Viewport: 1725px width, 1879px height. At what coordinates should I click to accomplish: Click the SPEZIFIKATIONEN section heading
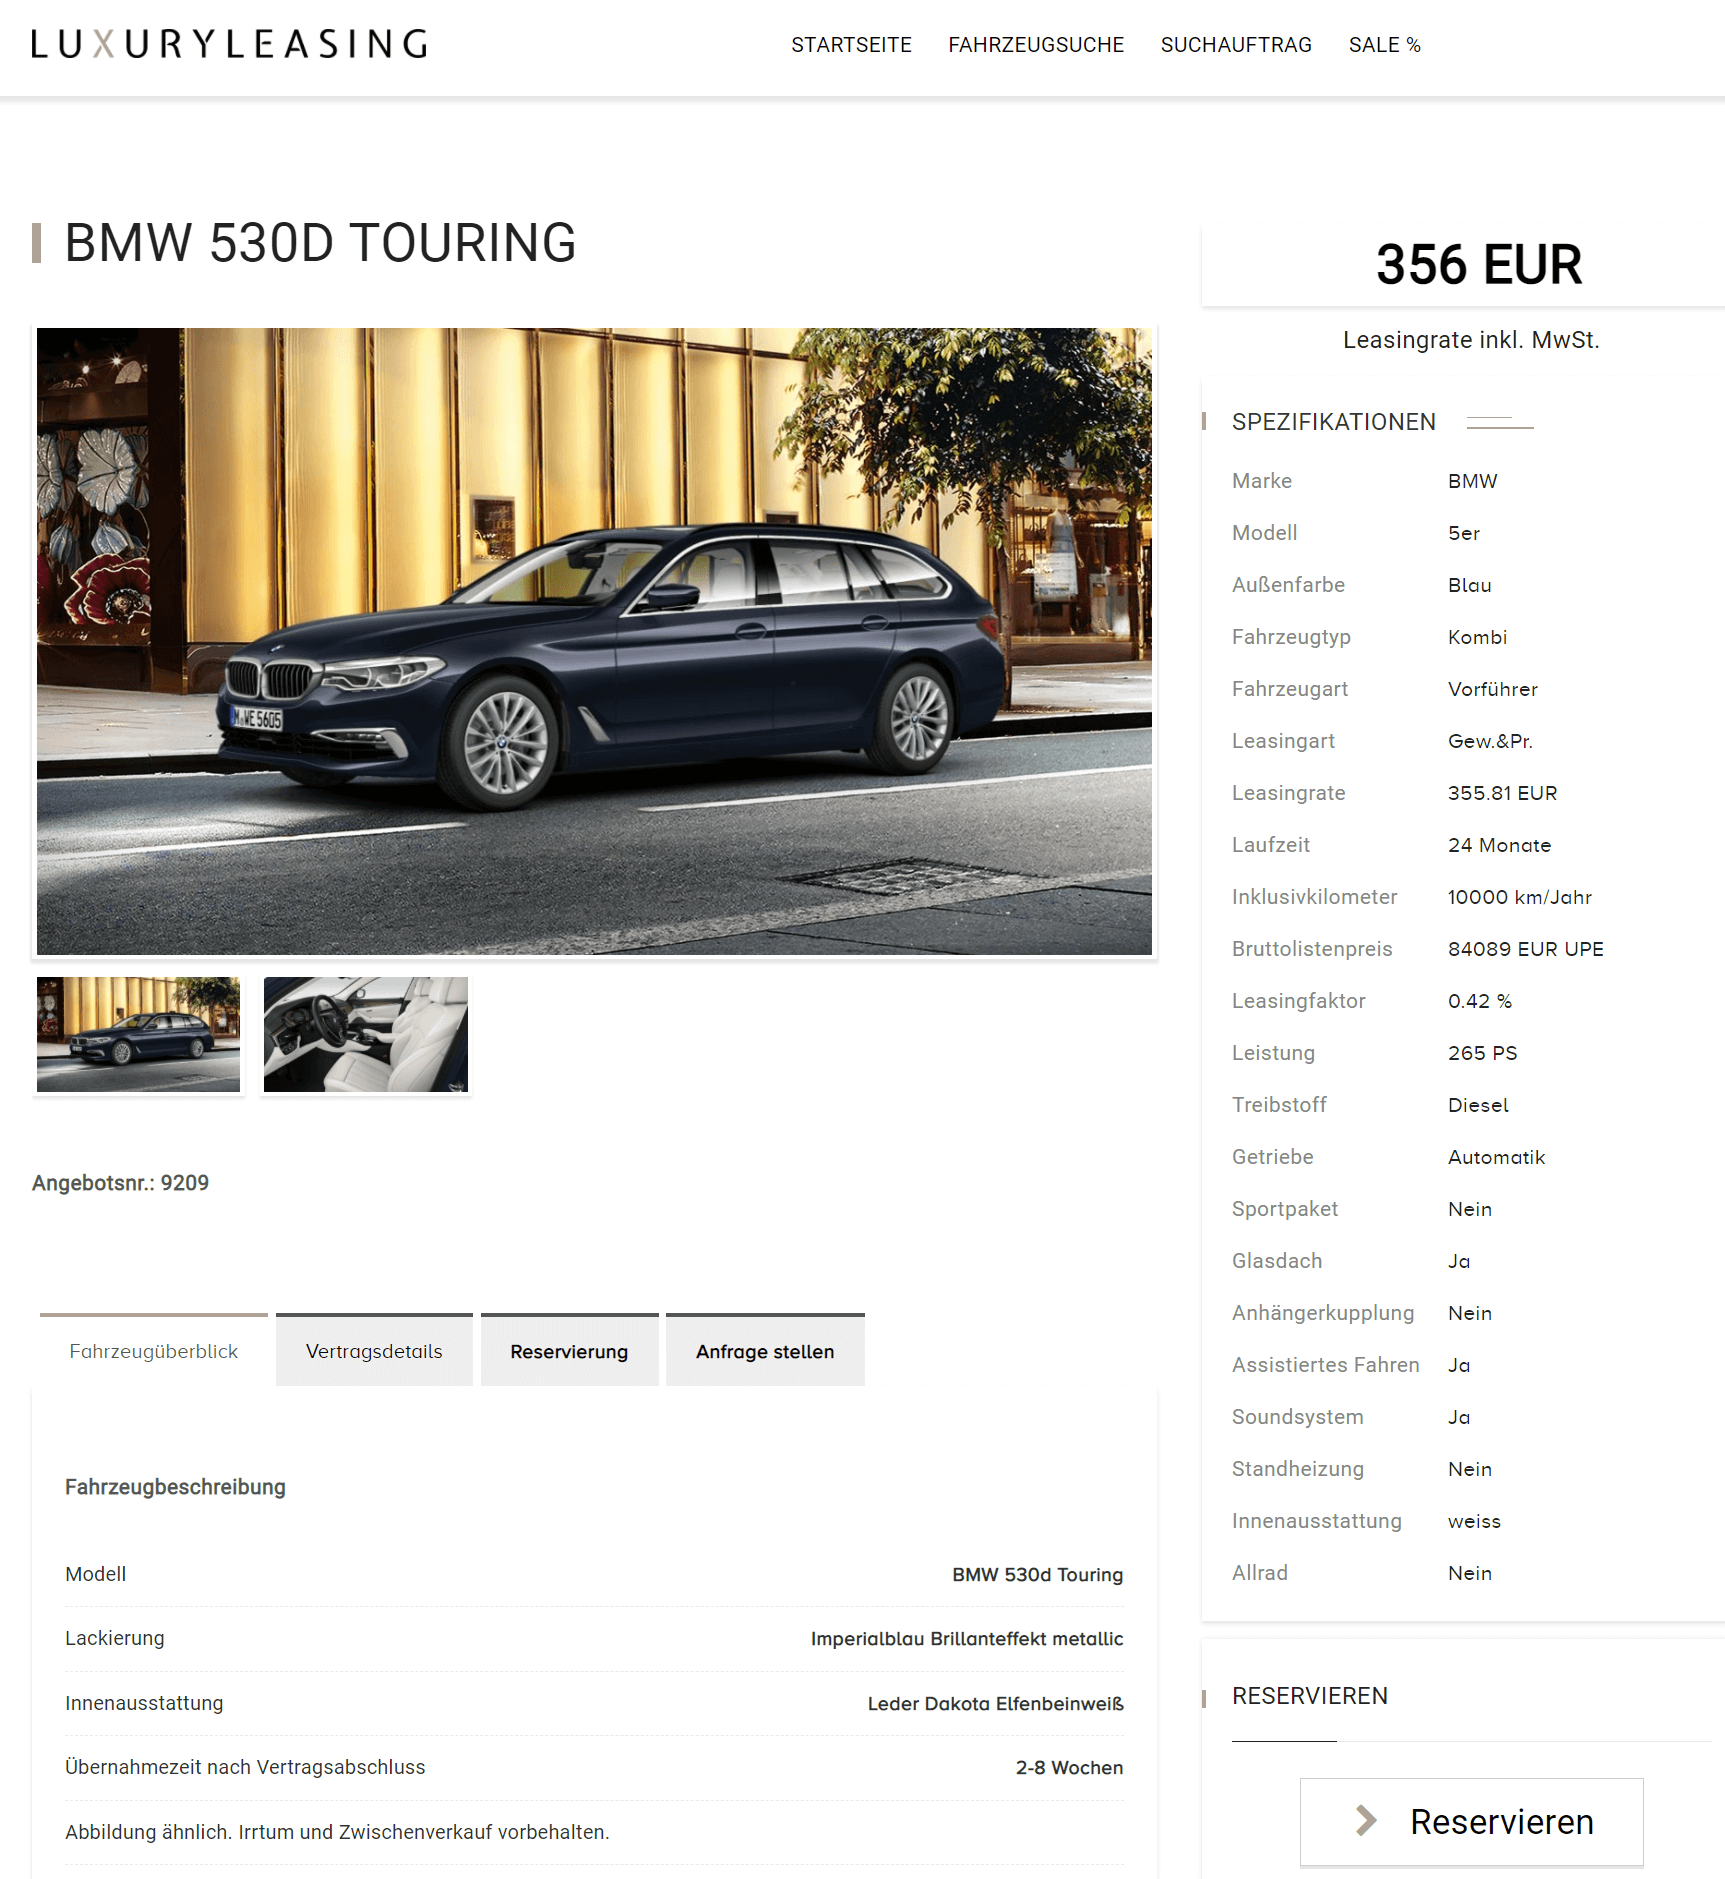pyautogui.click(x=1333, y=422)
